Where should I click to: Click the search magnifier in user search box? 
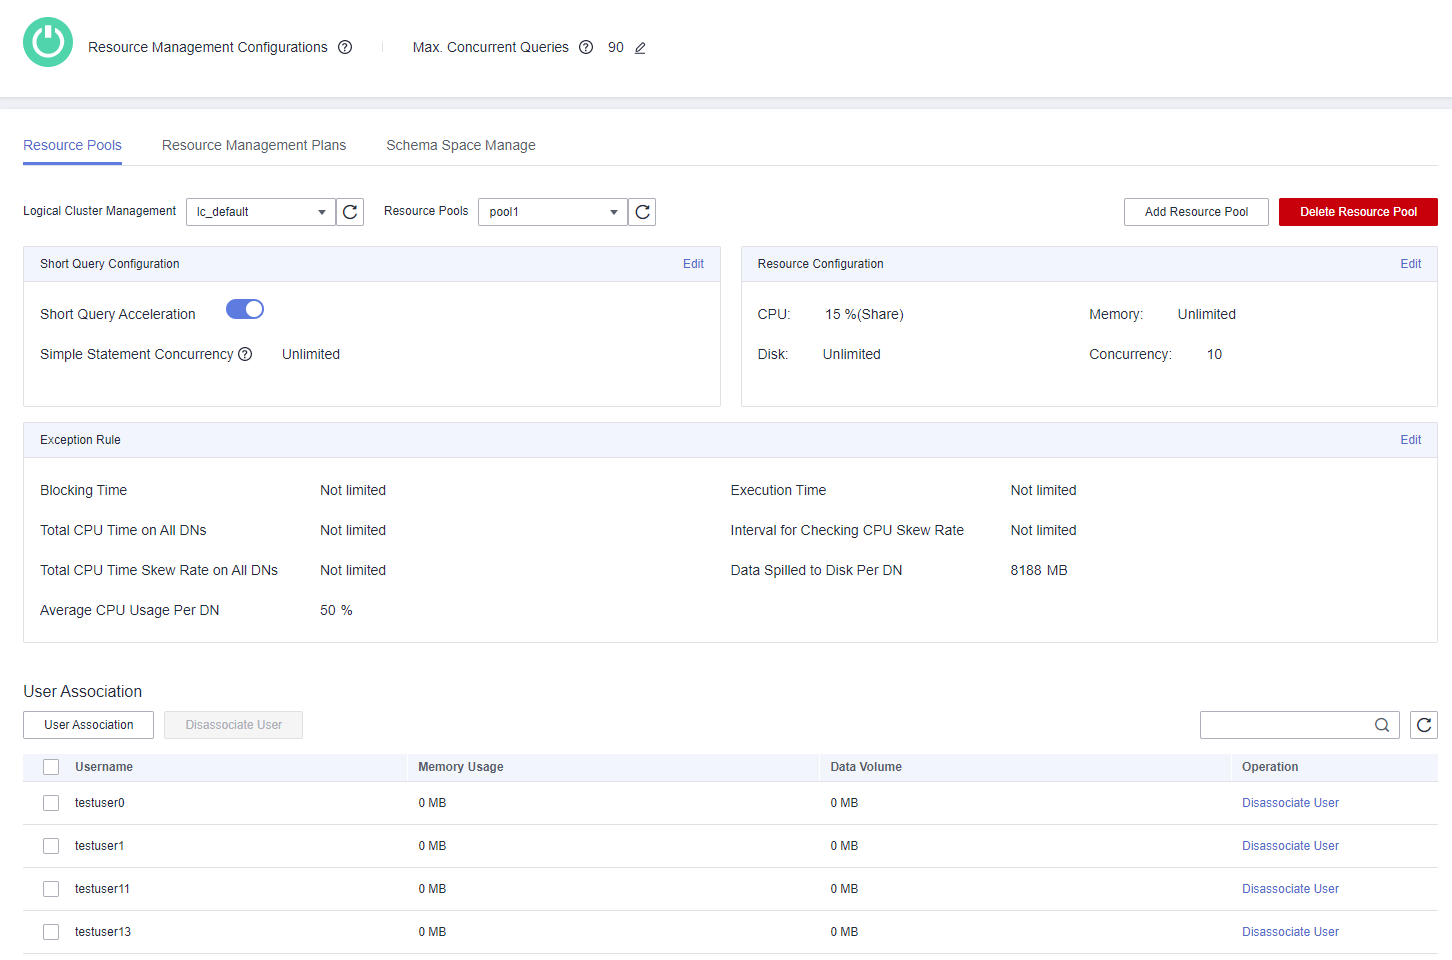(1382, 725)
